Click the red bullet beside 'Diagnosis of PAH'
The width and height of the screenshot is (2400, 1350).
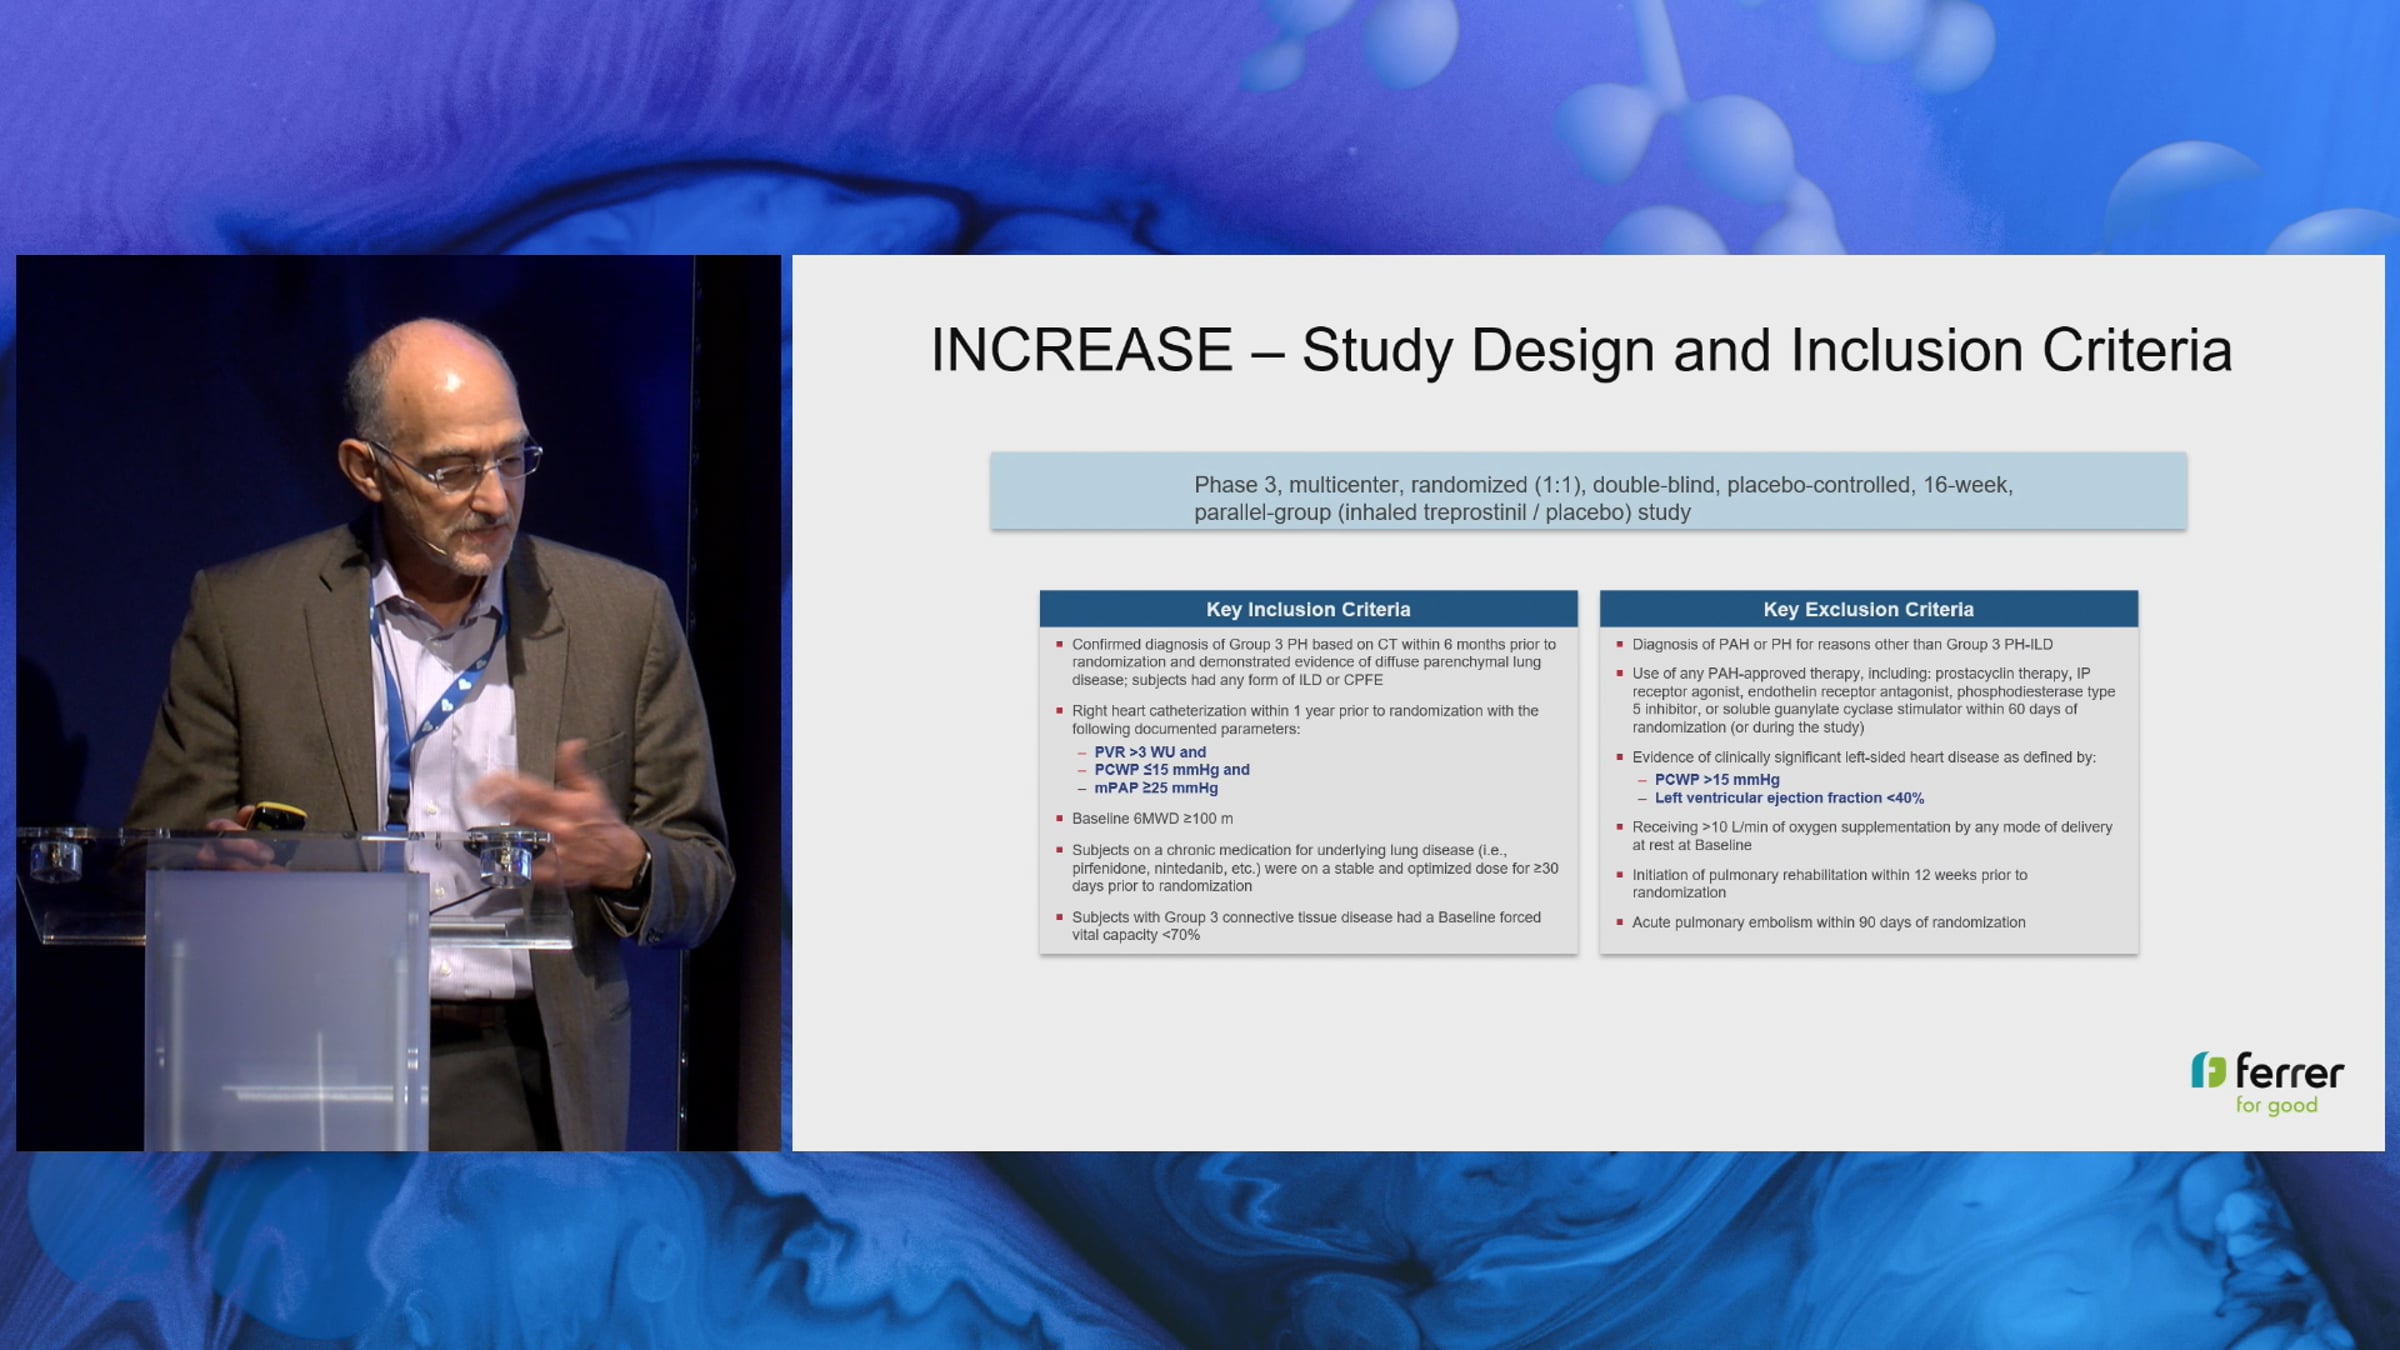tap(1619, 644)
